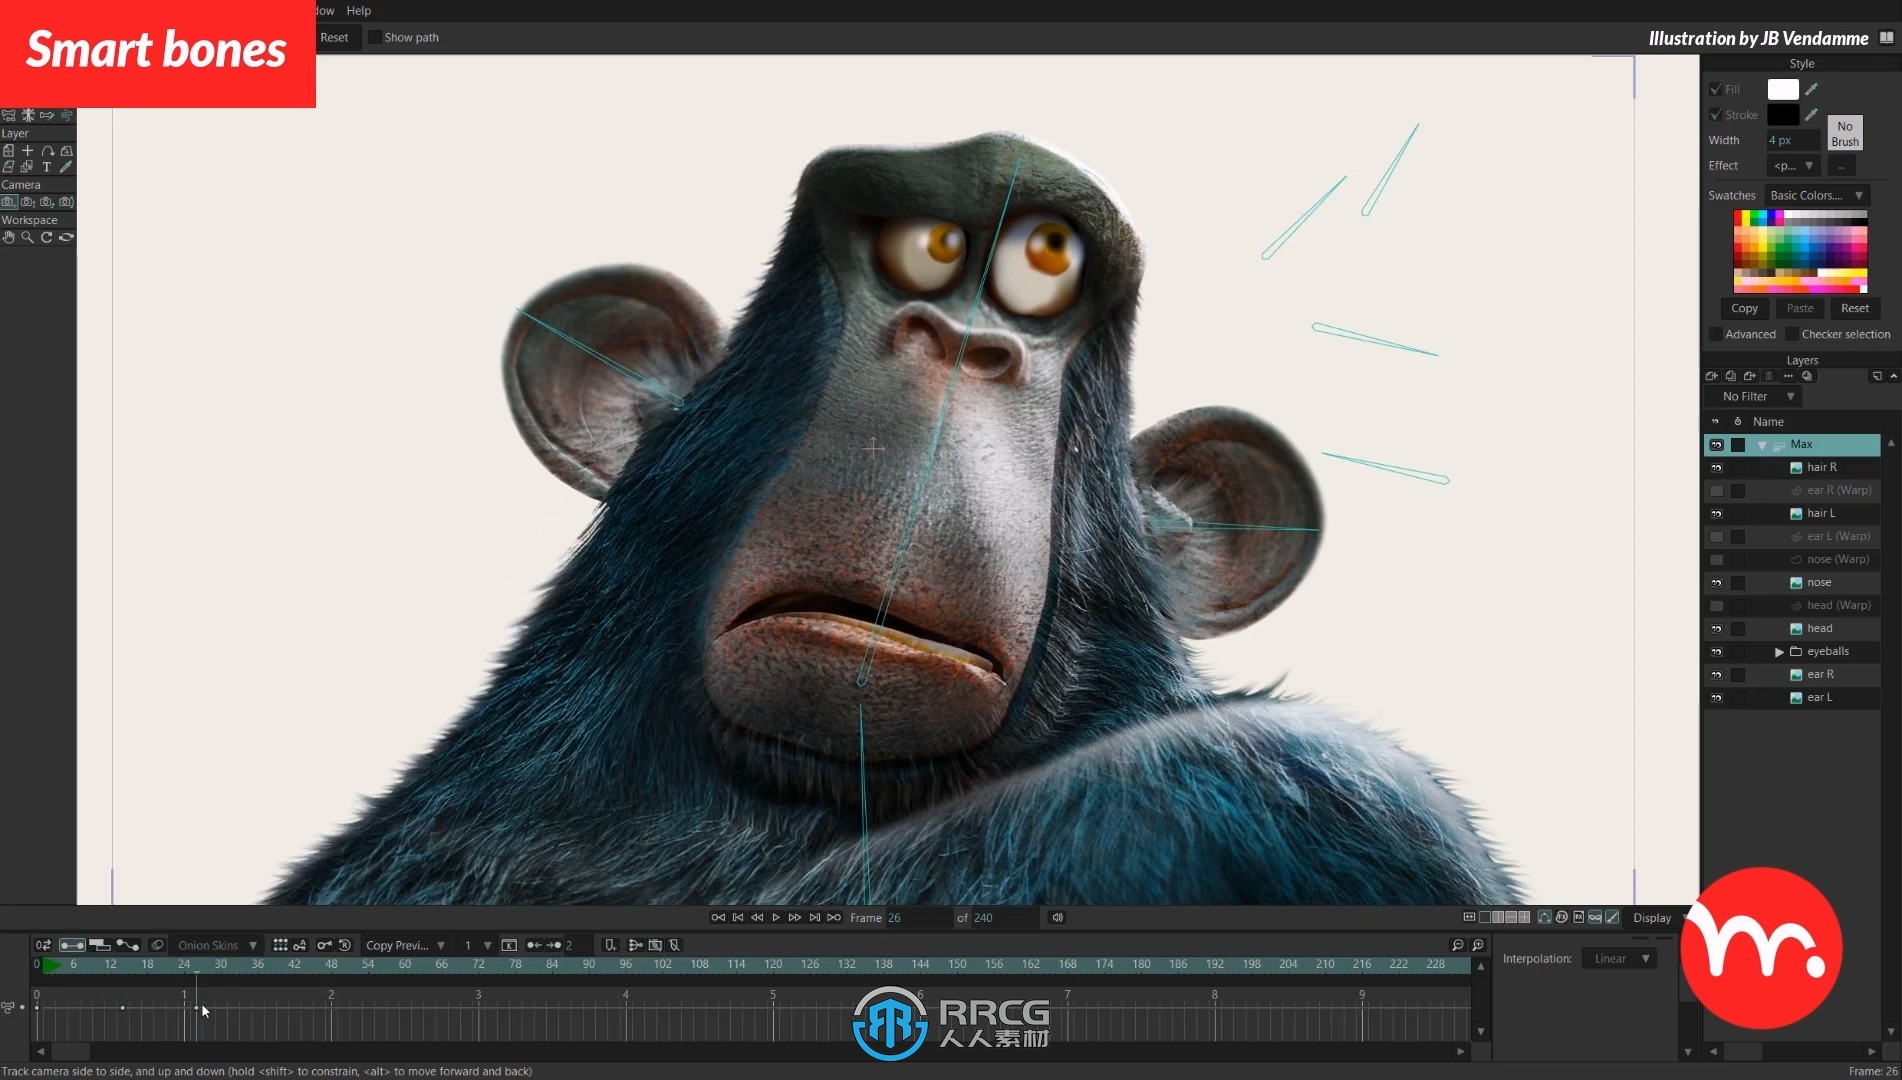
Task: Pick a color from the swatches palette
Action: [1800, 251]
